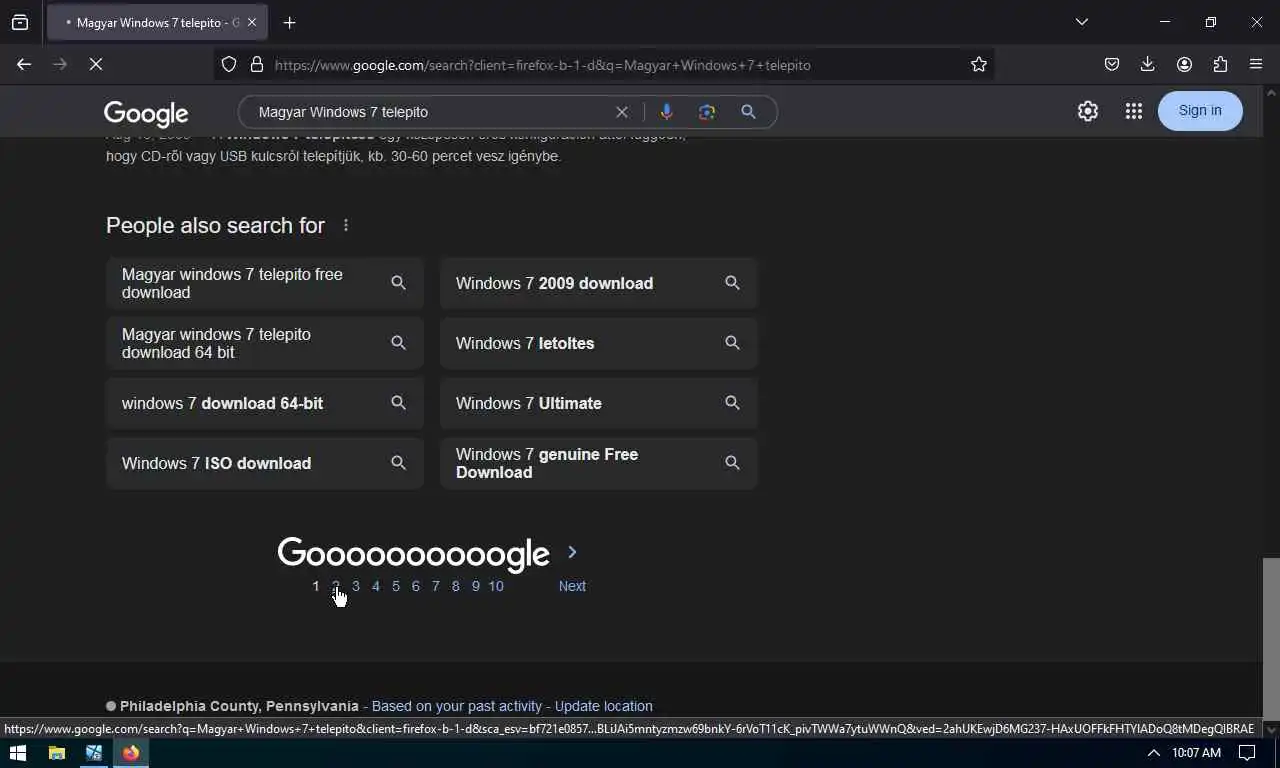Click the site security padlock icon
1280x768 pixels.
[257, 64]
